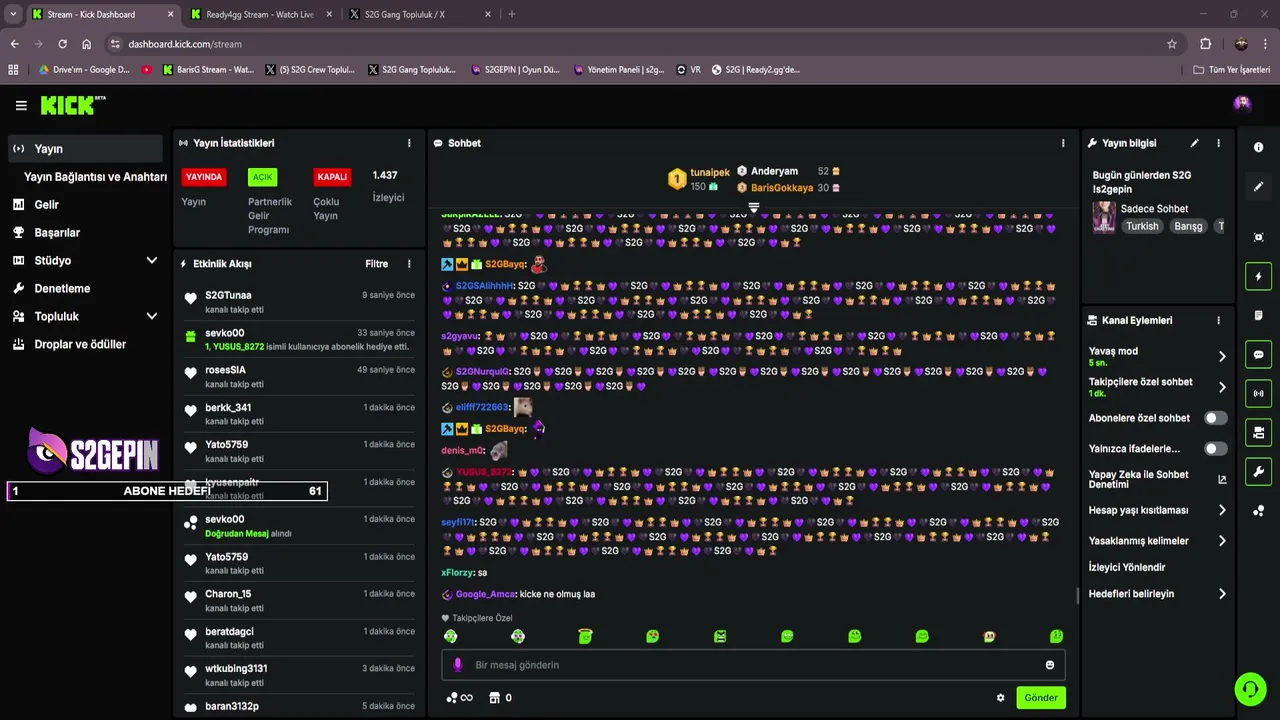The image size is (1280, 720).
Task: Click the Sadece Sohbet category thumbnail
Action: (1104, 217)
